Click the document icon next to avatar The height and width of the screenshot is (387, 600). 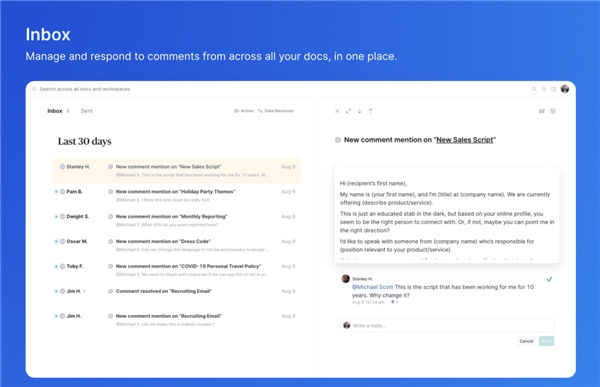point(553,89)
